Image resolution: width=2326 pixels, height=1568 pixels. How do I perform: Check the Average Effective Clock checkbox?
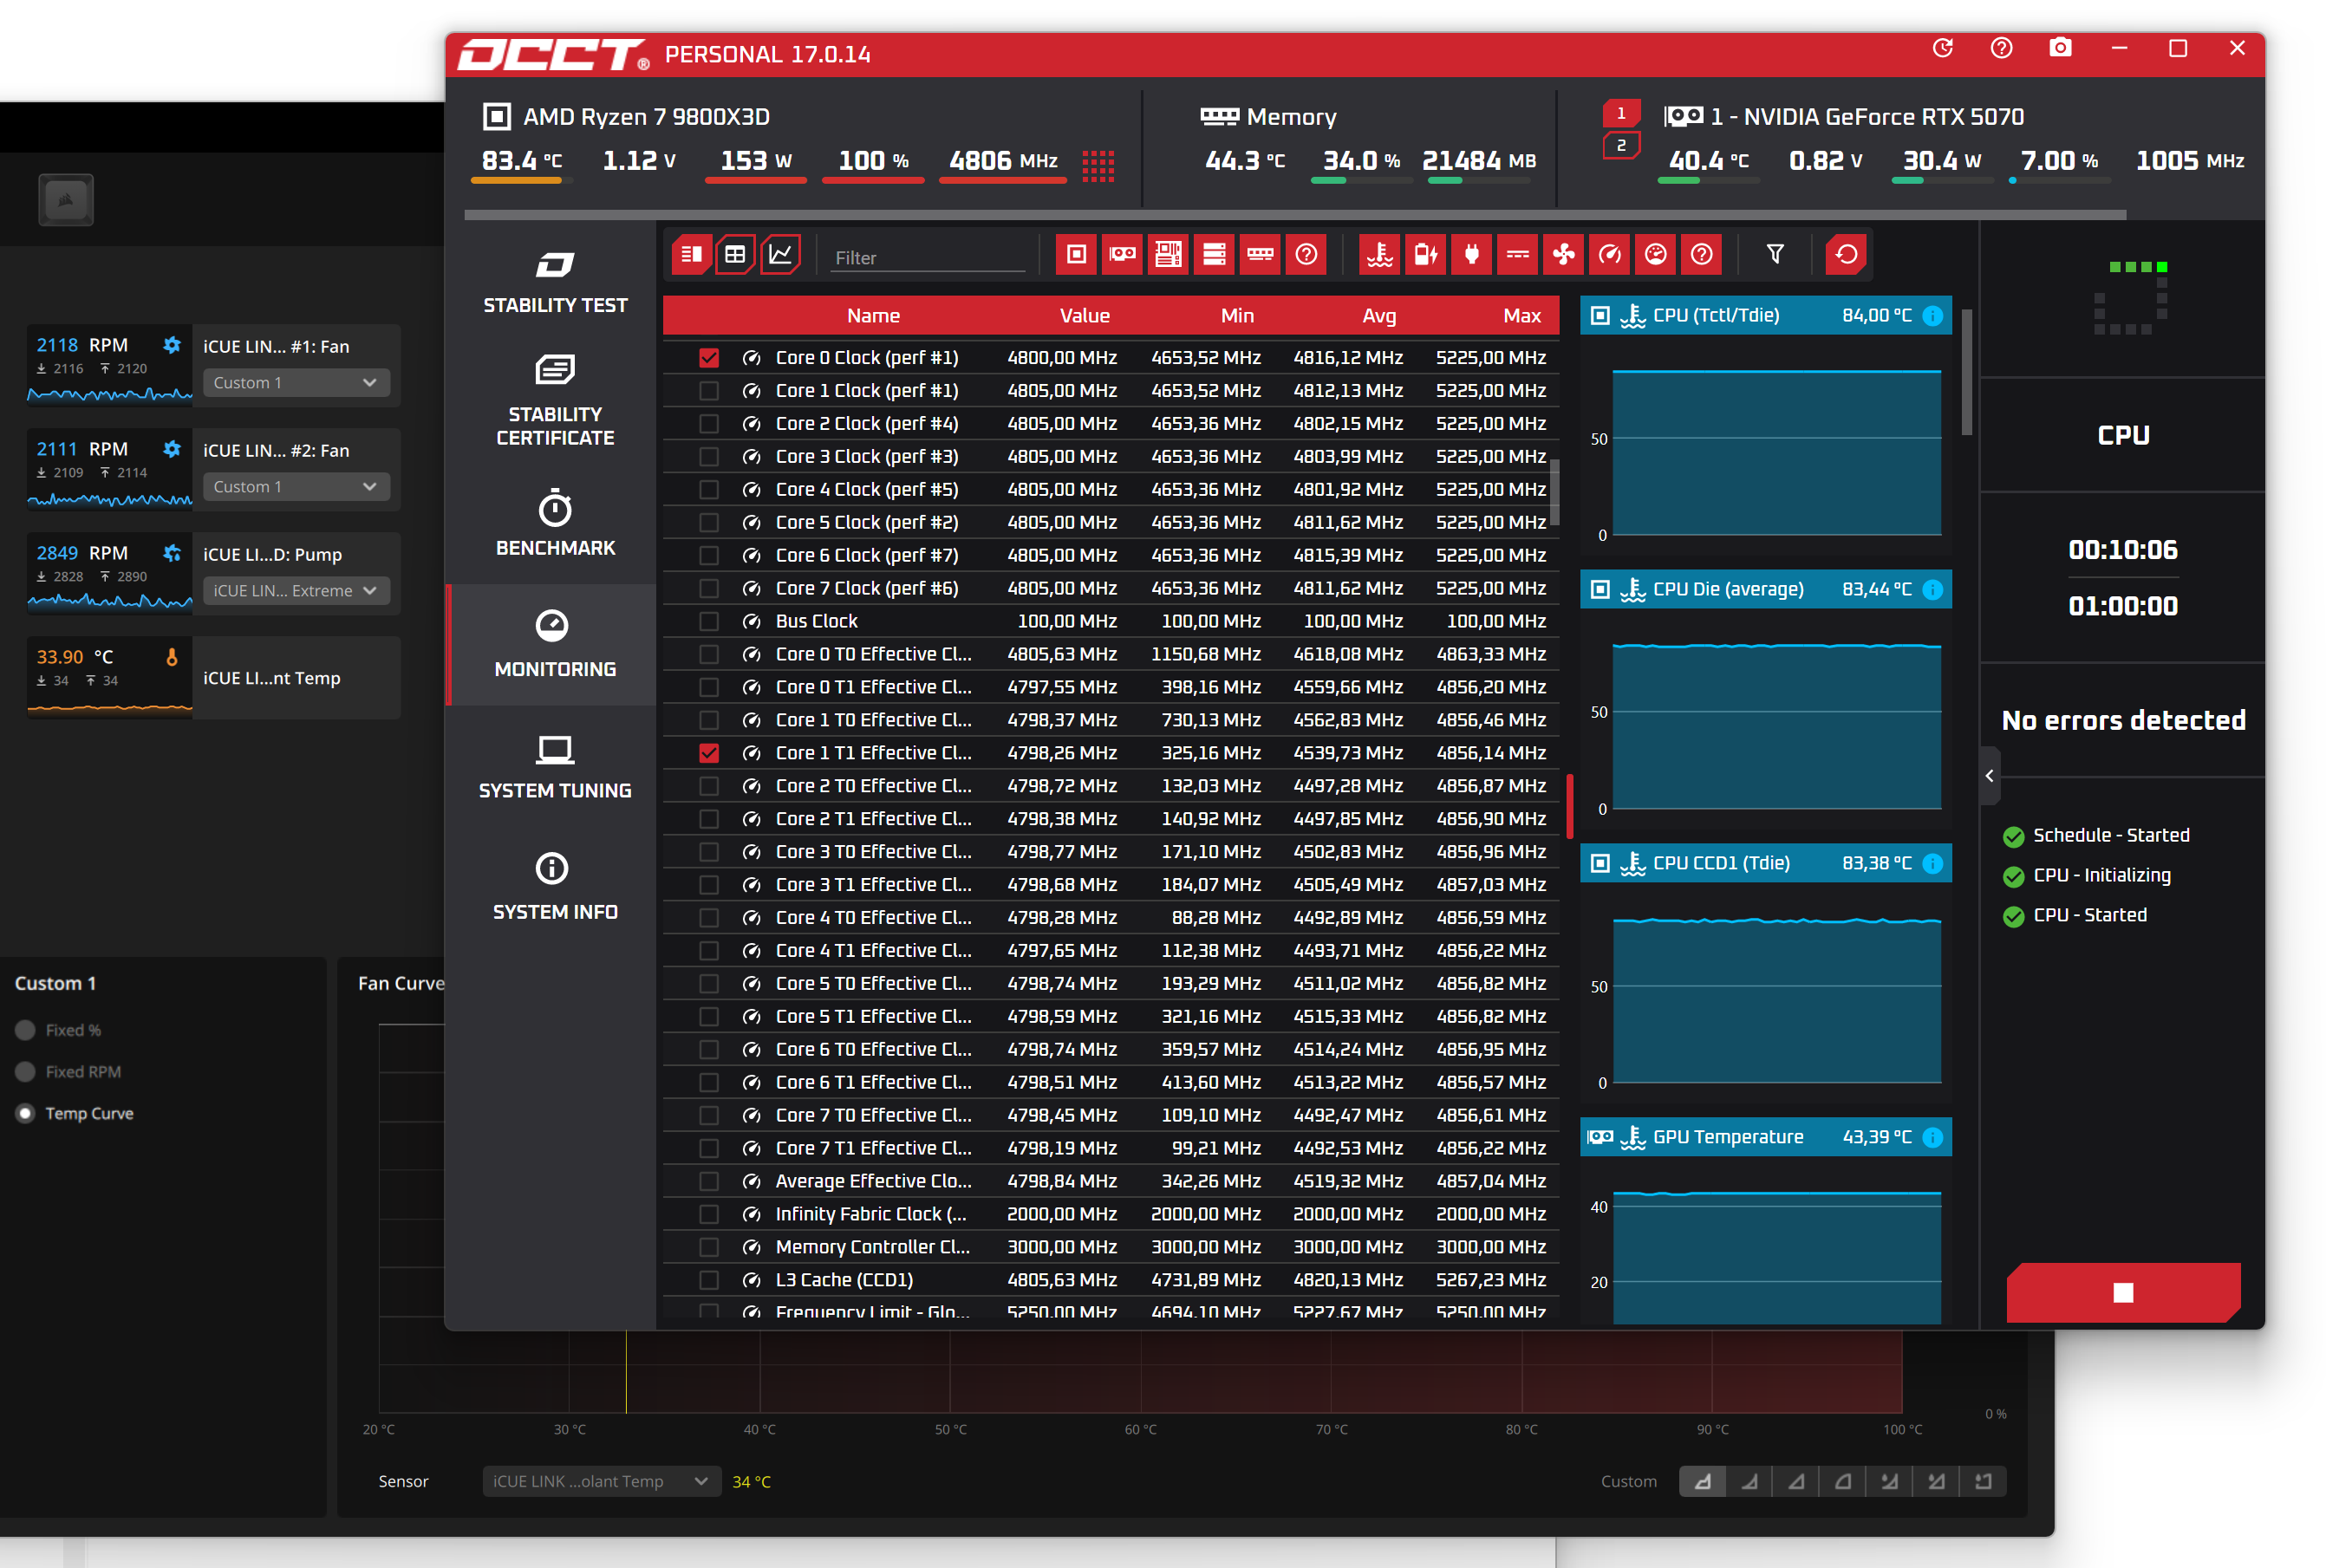pos(709,1182)
